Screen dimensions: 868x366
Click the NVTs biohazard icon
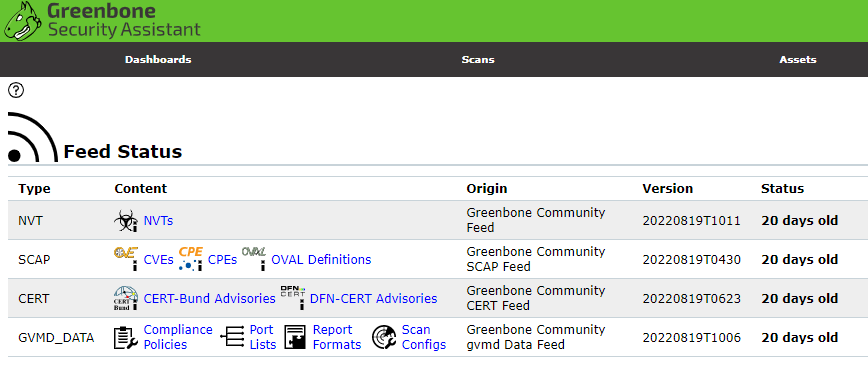click(x=126, y=220)
